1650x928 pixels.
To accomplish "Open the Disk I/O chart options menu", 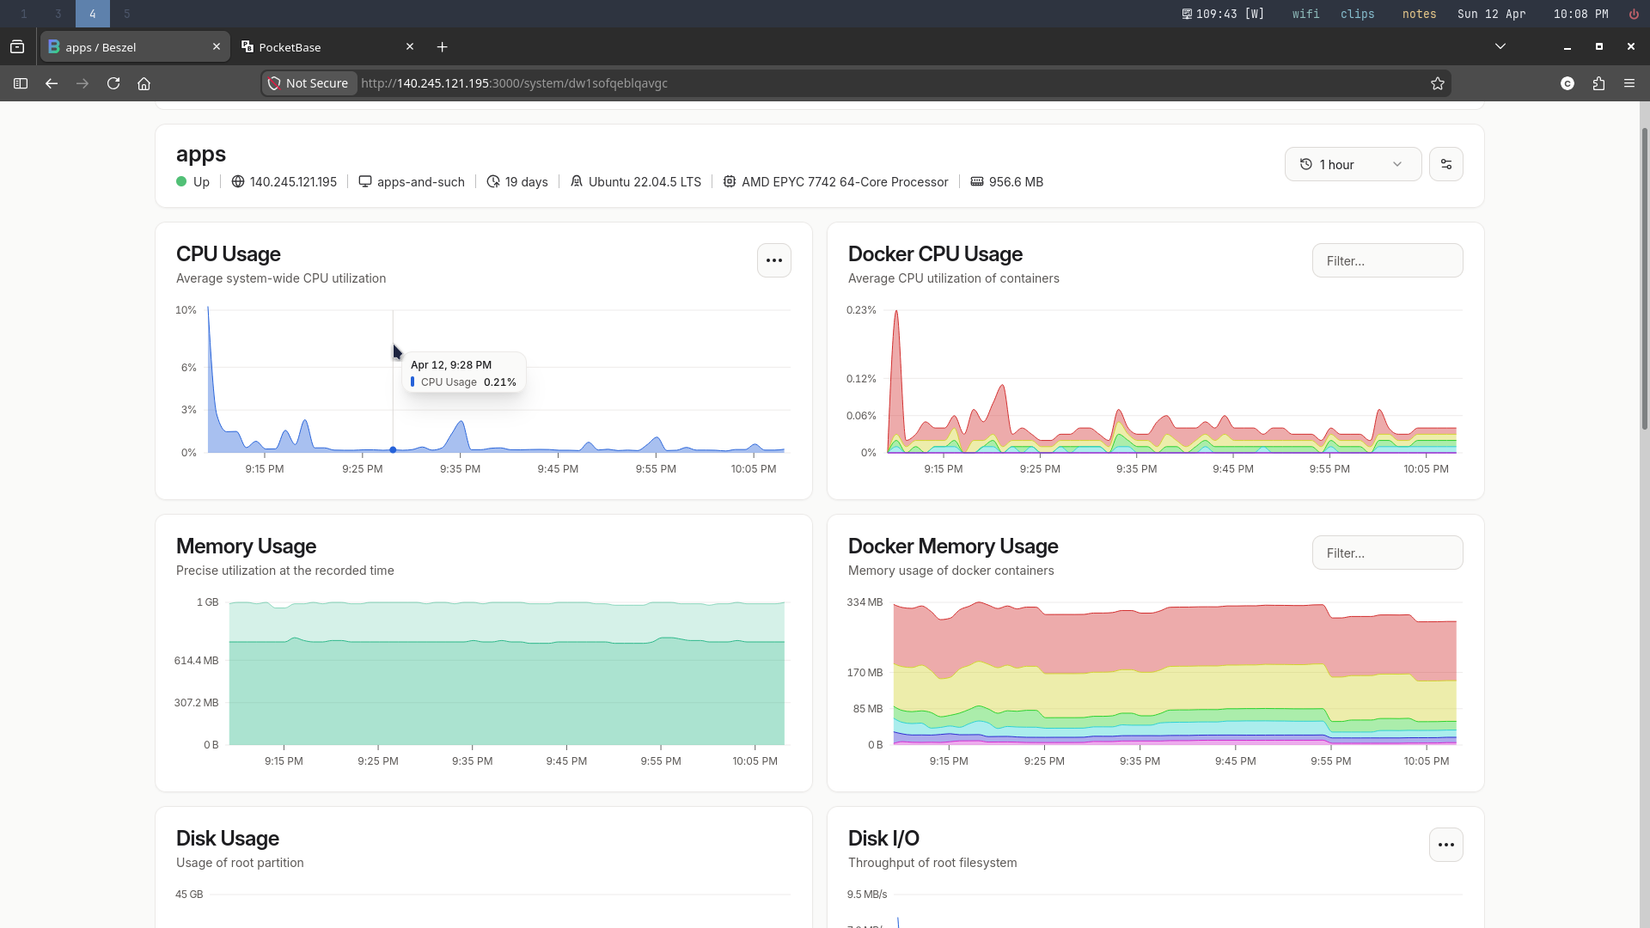I will click(1446, 844).
